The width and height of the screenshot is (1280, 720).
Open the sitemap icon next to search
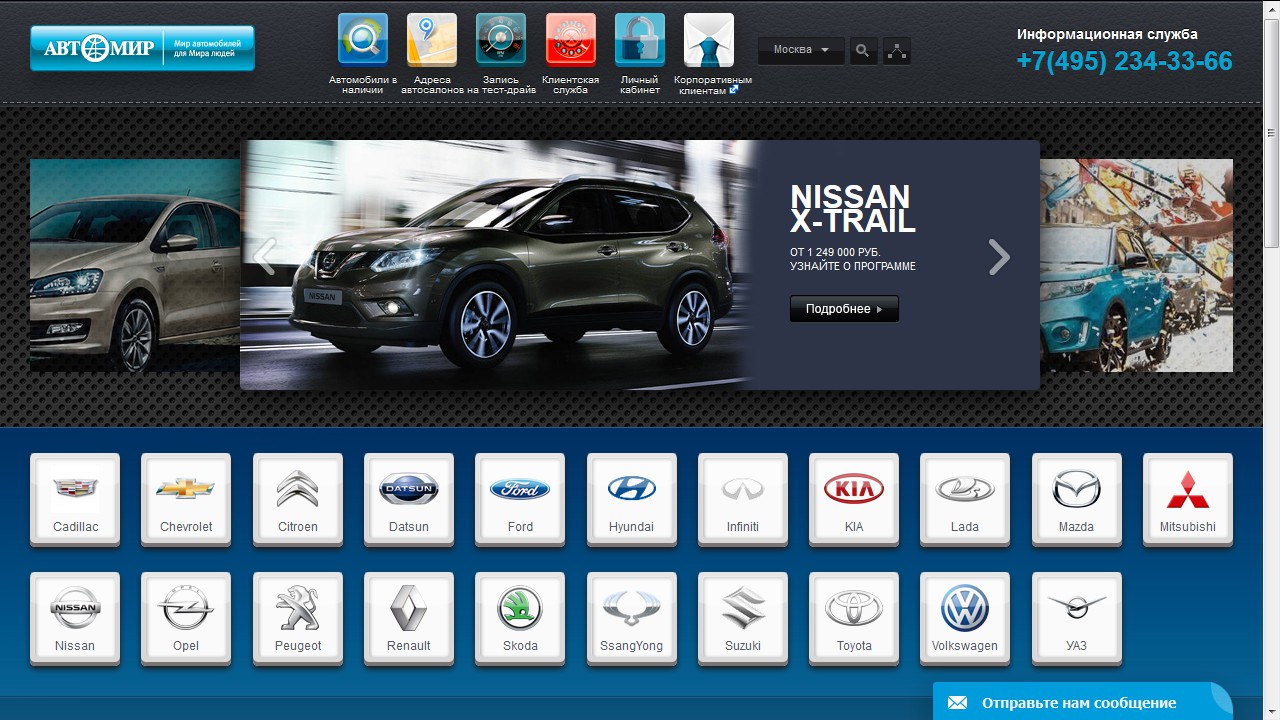click(x=897, y=51)
